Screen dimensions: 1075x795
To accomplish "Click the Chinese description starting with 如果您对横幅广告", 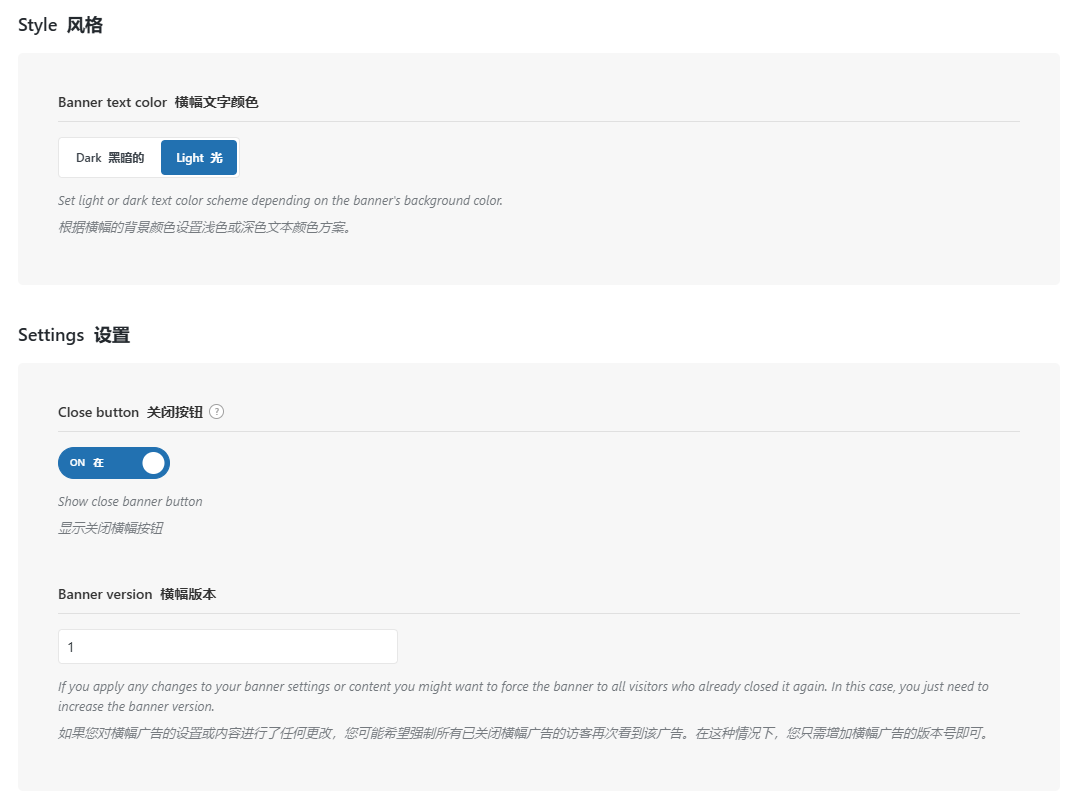I will tap(524, 733).
